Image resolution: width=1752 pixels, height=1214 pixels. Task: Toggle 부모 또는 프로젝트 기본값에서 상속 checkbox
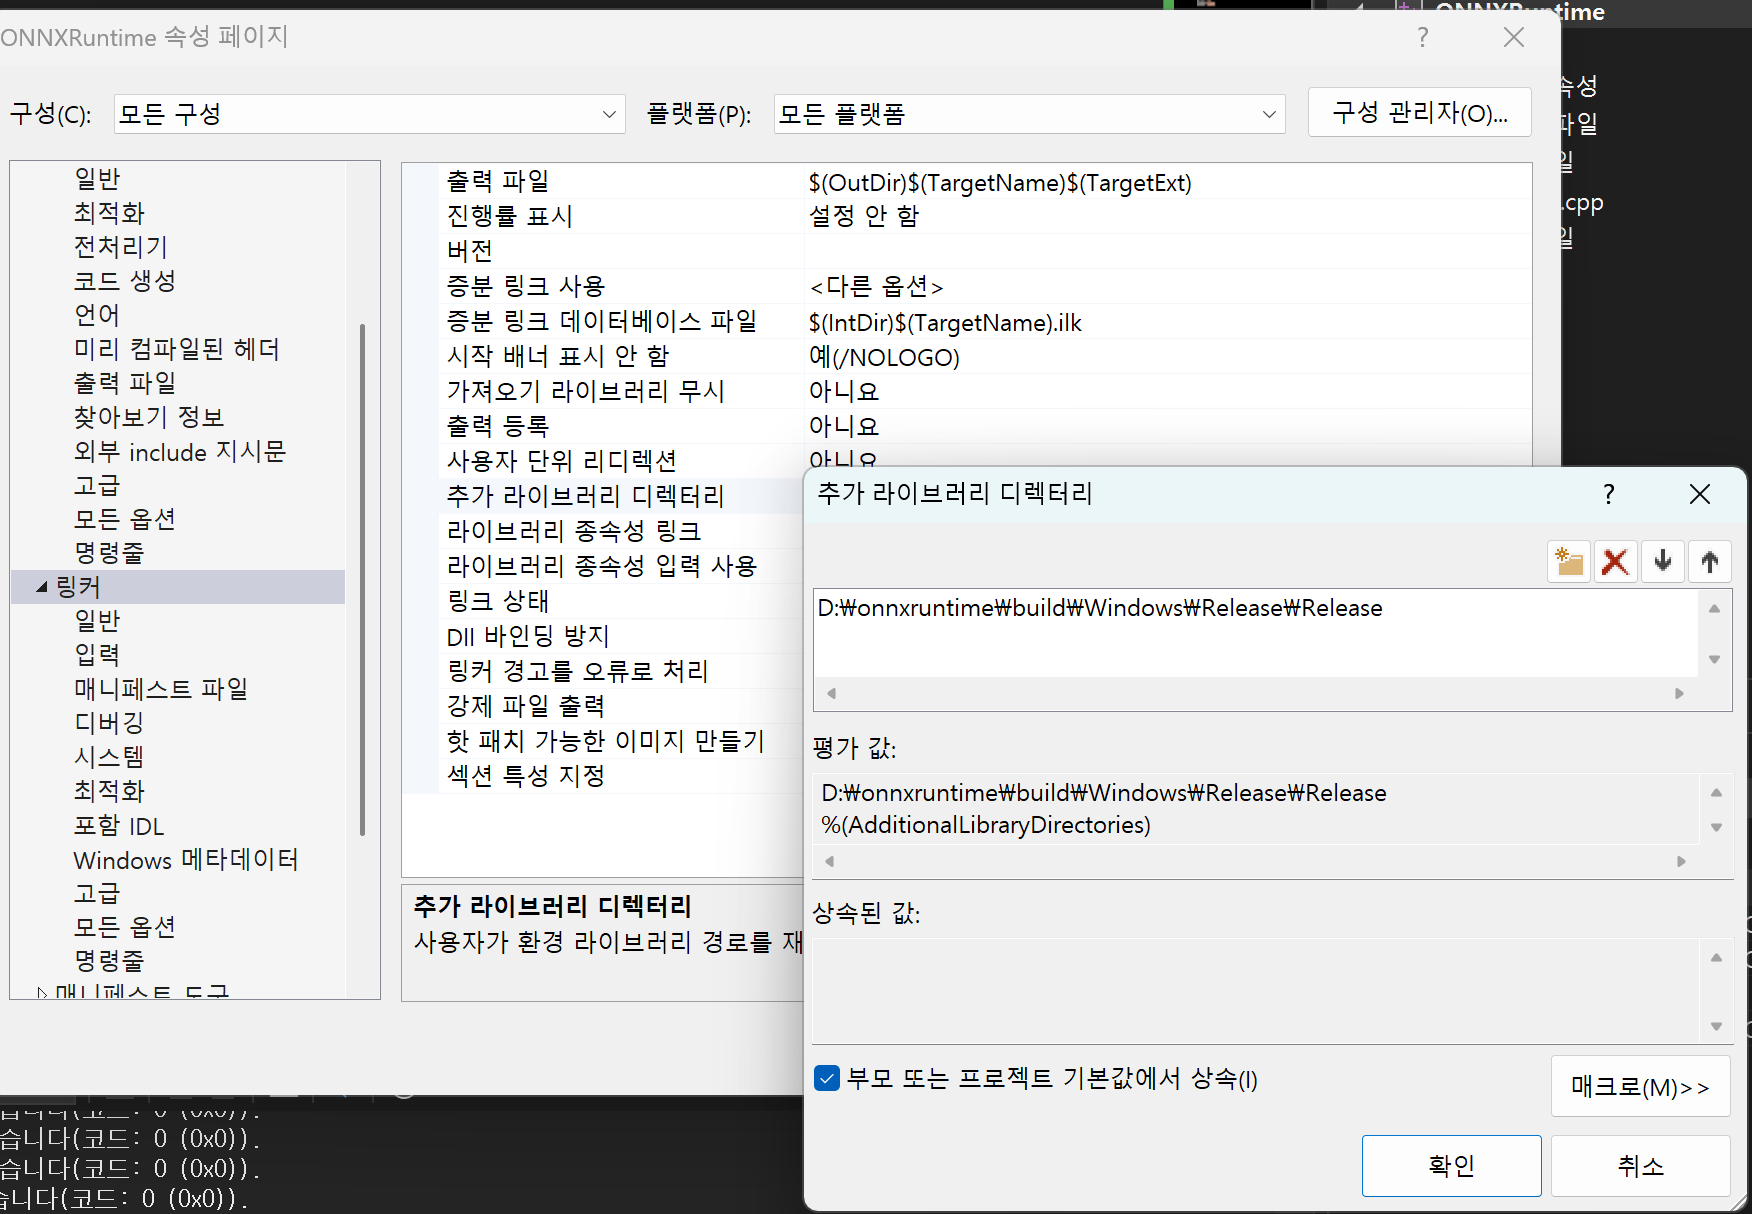pyautogui.click(x=827, y=1078)
